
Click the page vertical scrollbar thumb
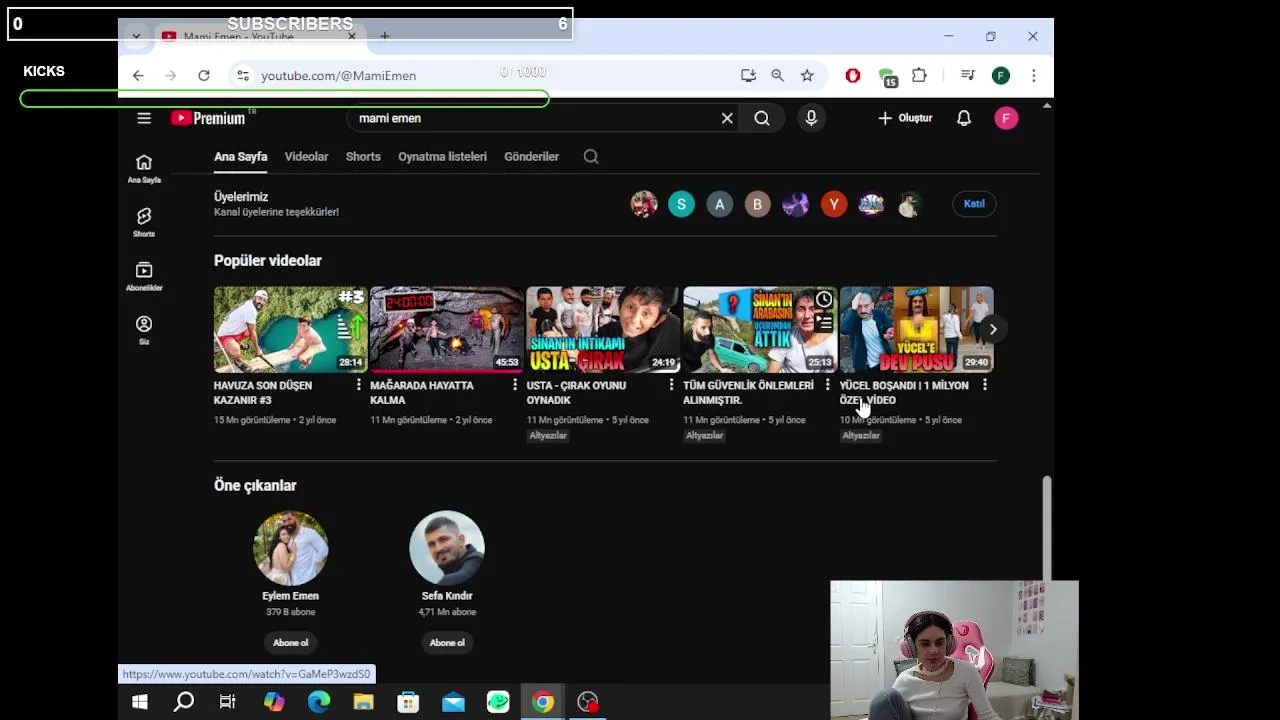[x=1047, y=528]
